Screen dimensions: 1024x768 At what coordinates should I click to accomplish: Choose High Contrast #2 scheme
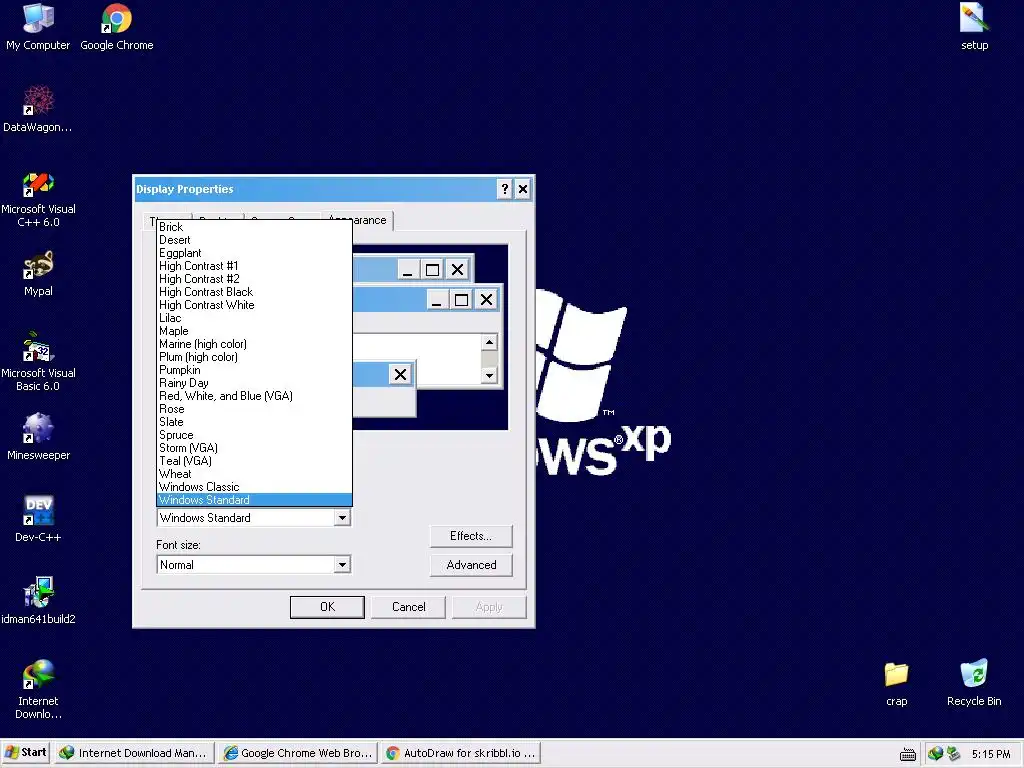click(x=255, y=279)
